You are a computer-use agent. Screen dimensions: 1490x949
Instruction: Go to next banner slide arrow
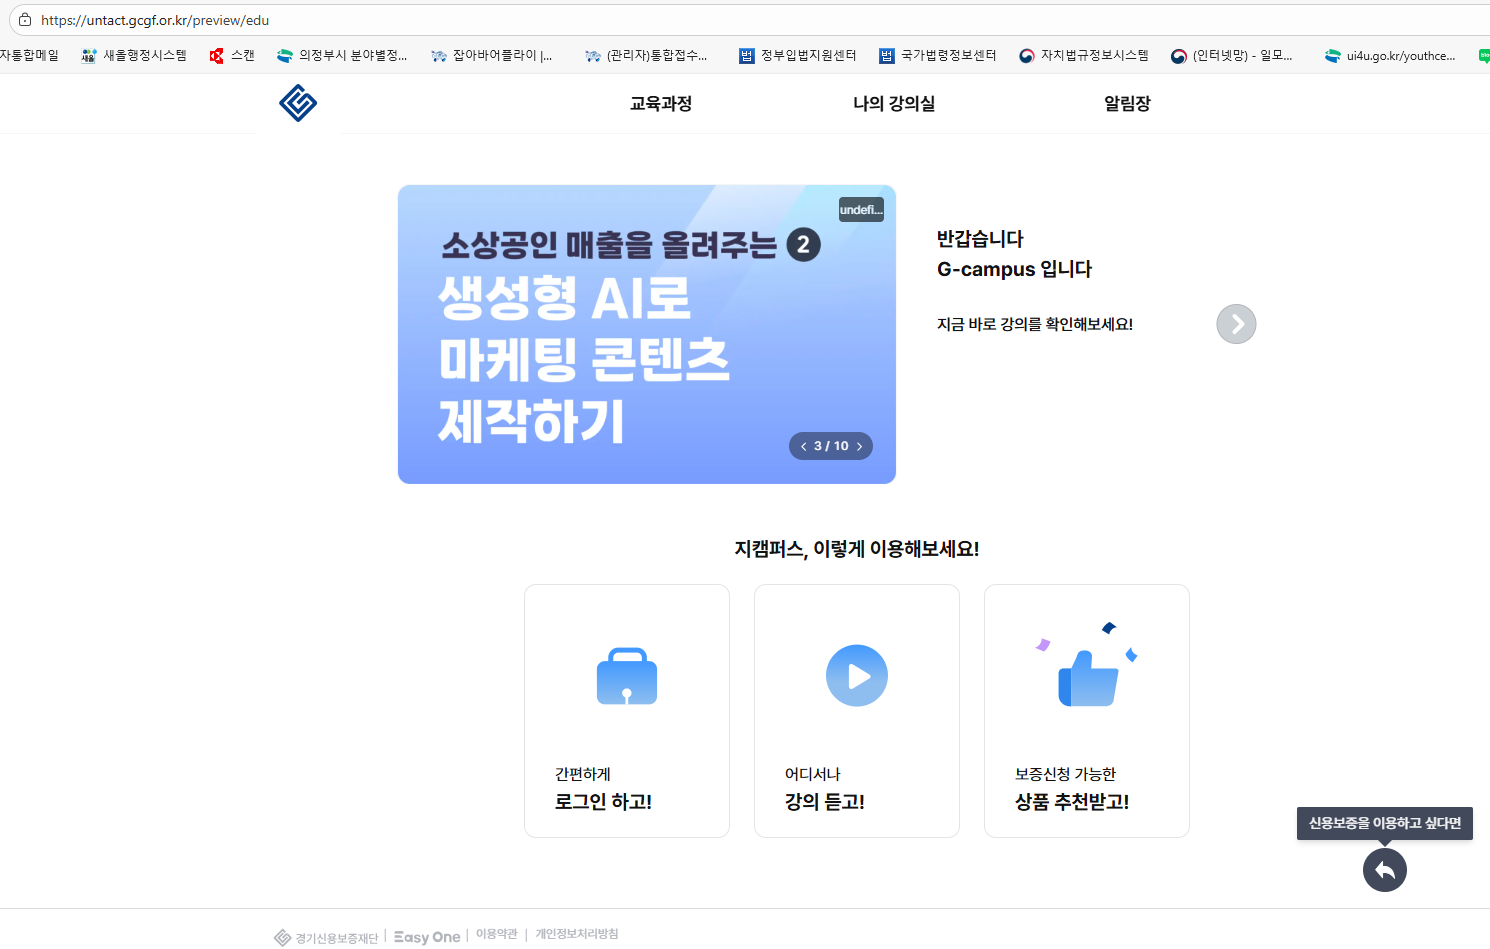tap(859, 446)
